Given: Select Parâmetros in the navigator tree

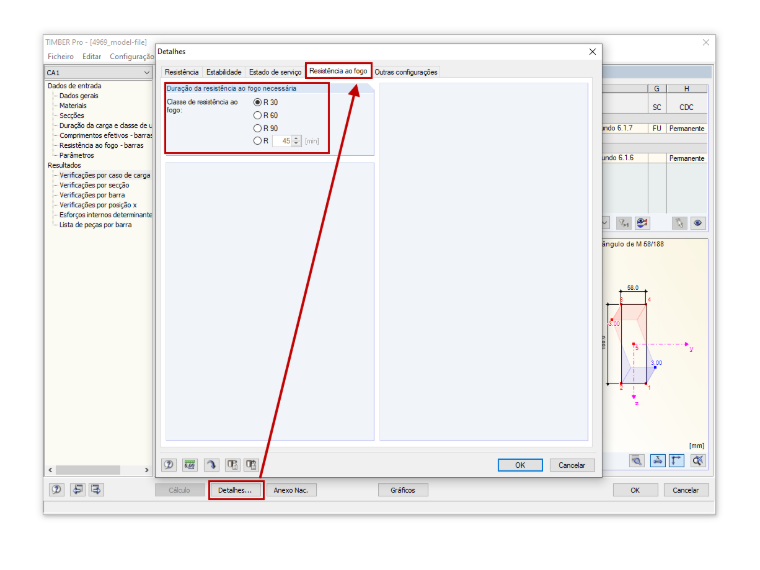Looking at the screenshot, I should pos(77,155).
